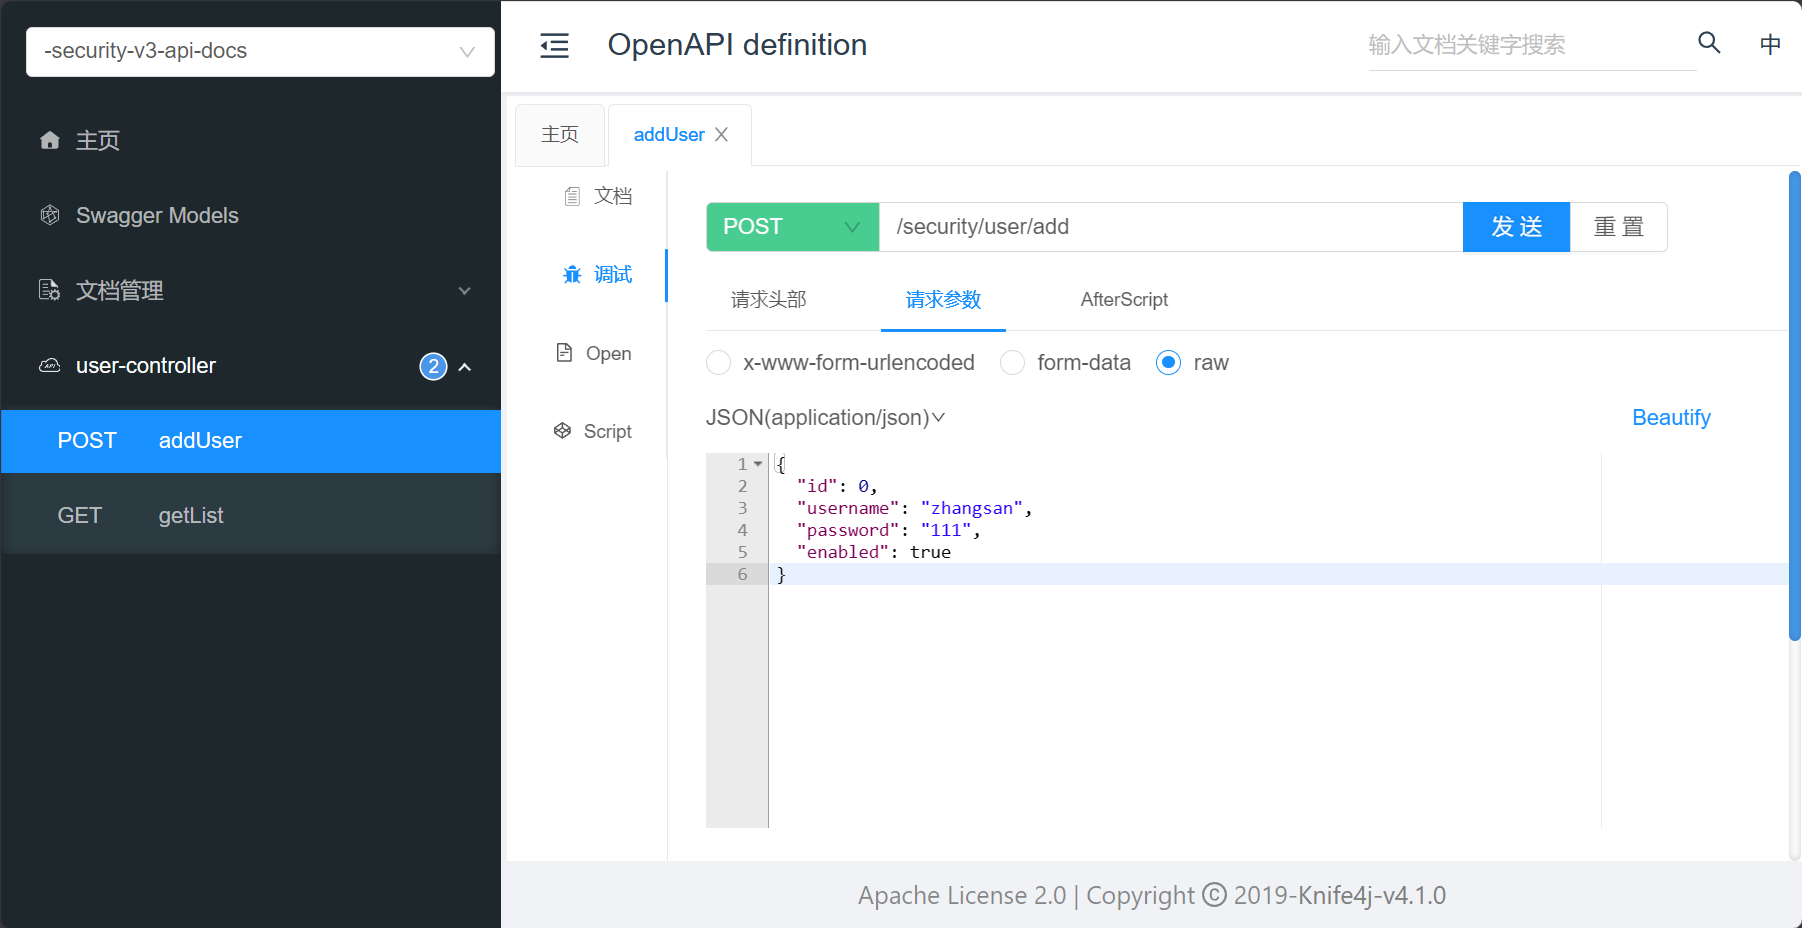The height and width of the screenshot is (928, 1802).
Task: Collapse the sidebar using the hamburger icon
Action: (554, 45)
